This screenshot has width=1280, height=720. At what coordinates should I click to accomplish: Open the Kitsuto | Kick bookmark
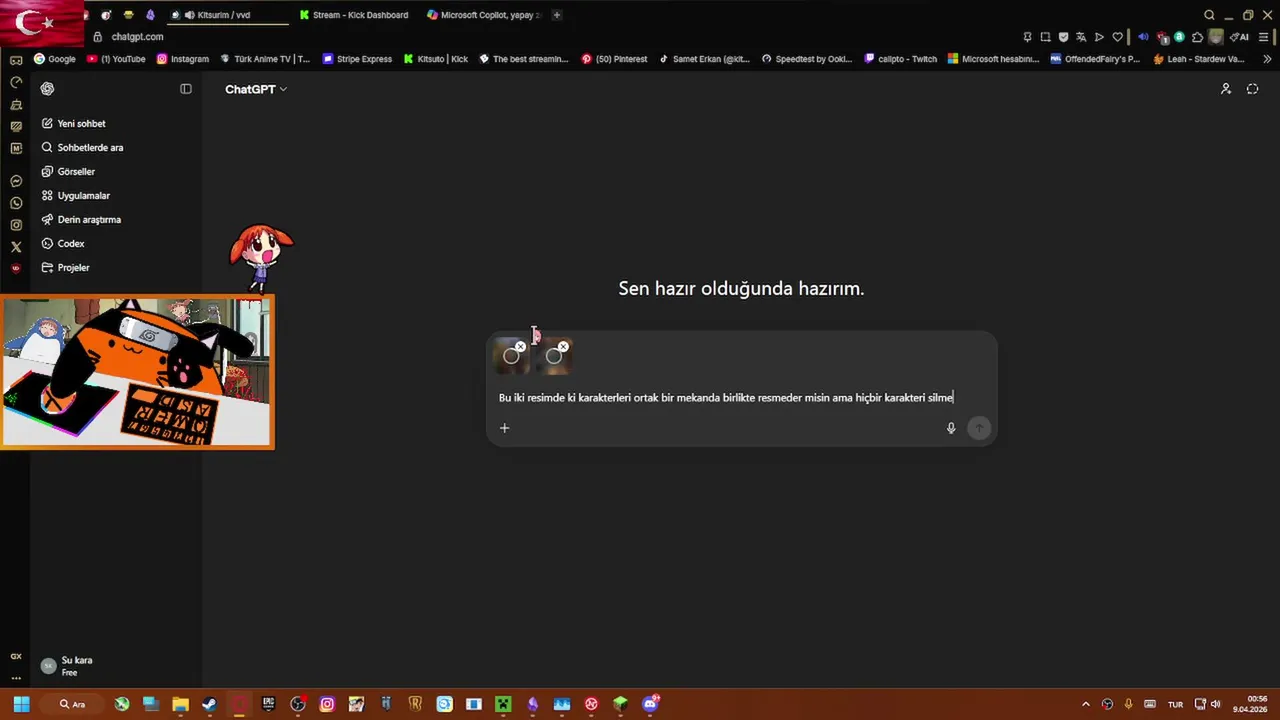(435, 59)
